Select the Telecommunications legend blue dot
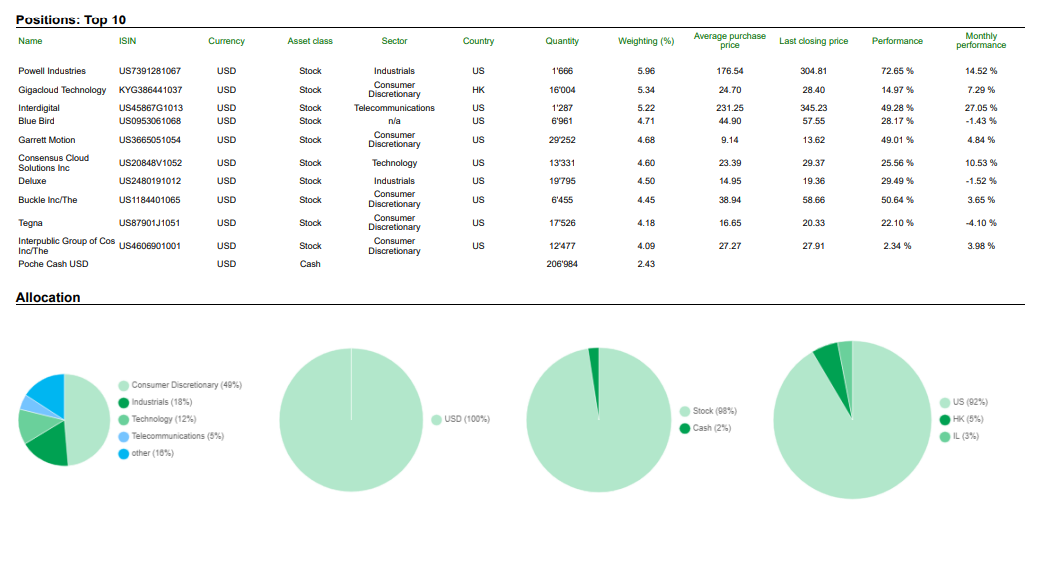 123,436
